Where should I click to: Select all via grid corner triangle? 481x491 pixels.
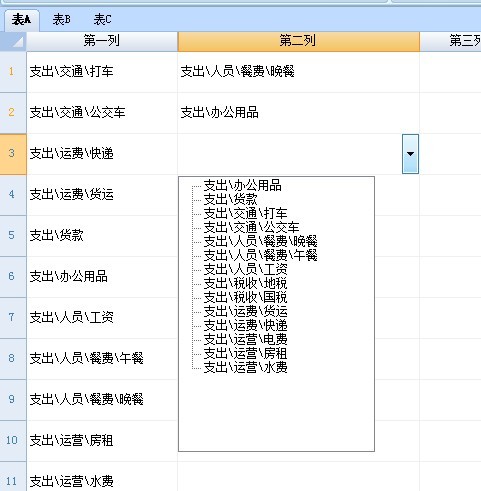point(13,42)
